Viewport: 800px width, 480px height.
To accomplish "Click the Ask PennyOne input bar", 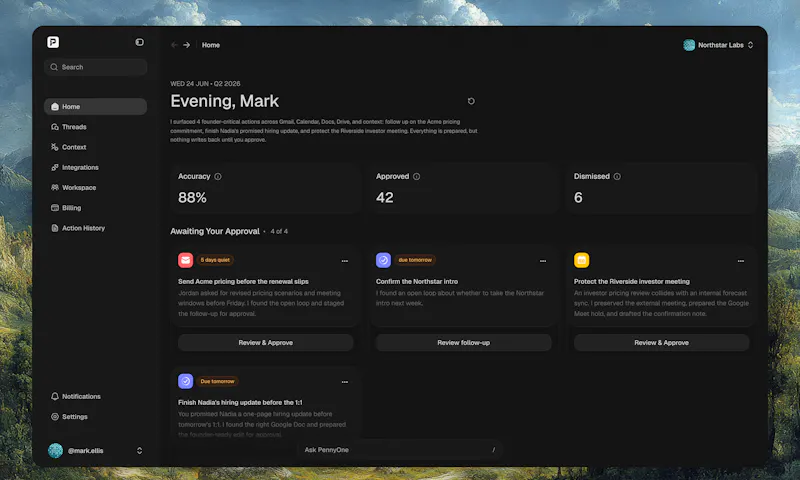I will click(399, 450).
